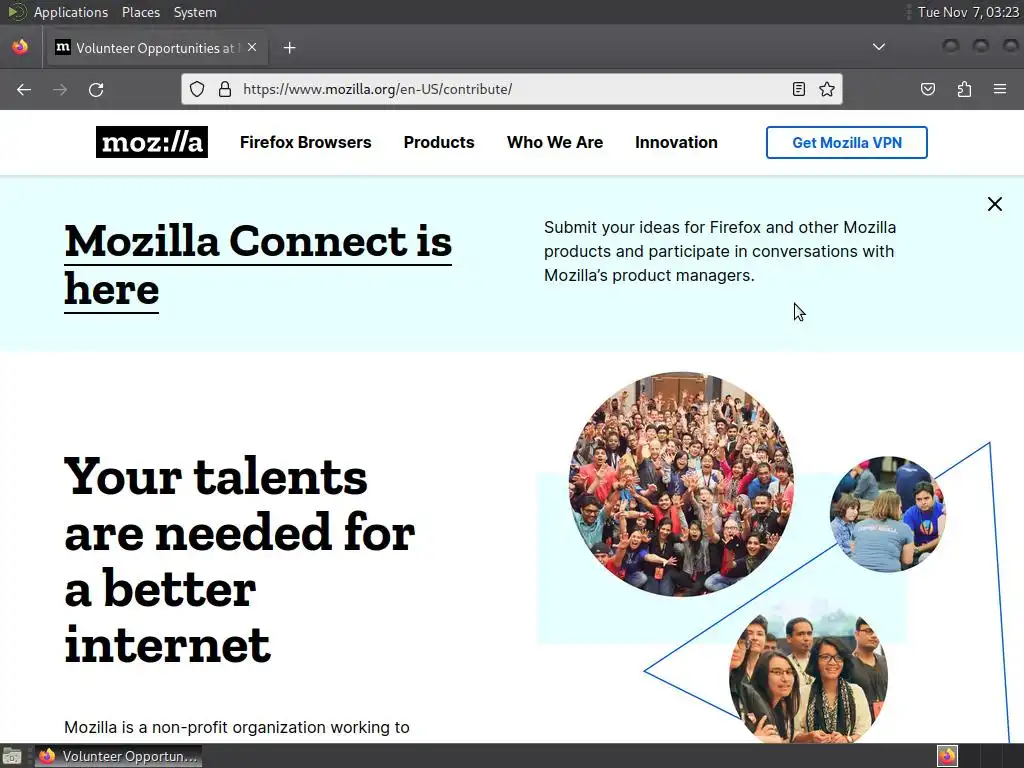The width and height of the screenshot is (1024, 768).
Task: Click the URL address field
Action: 509,89
